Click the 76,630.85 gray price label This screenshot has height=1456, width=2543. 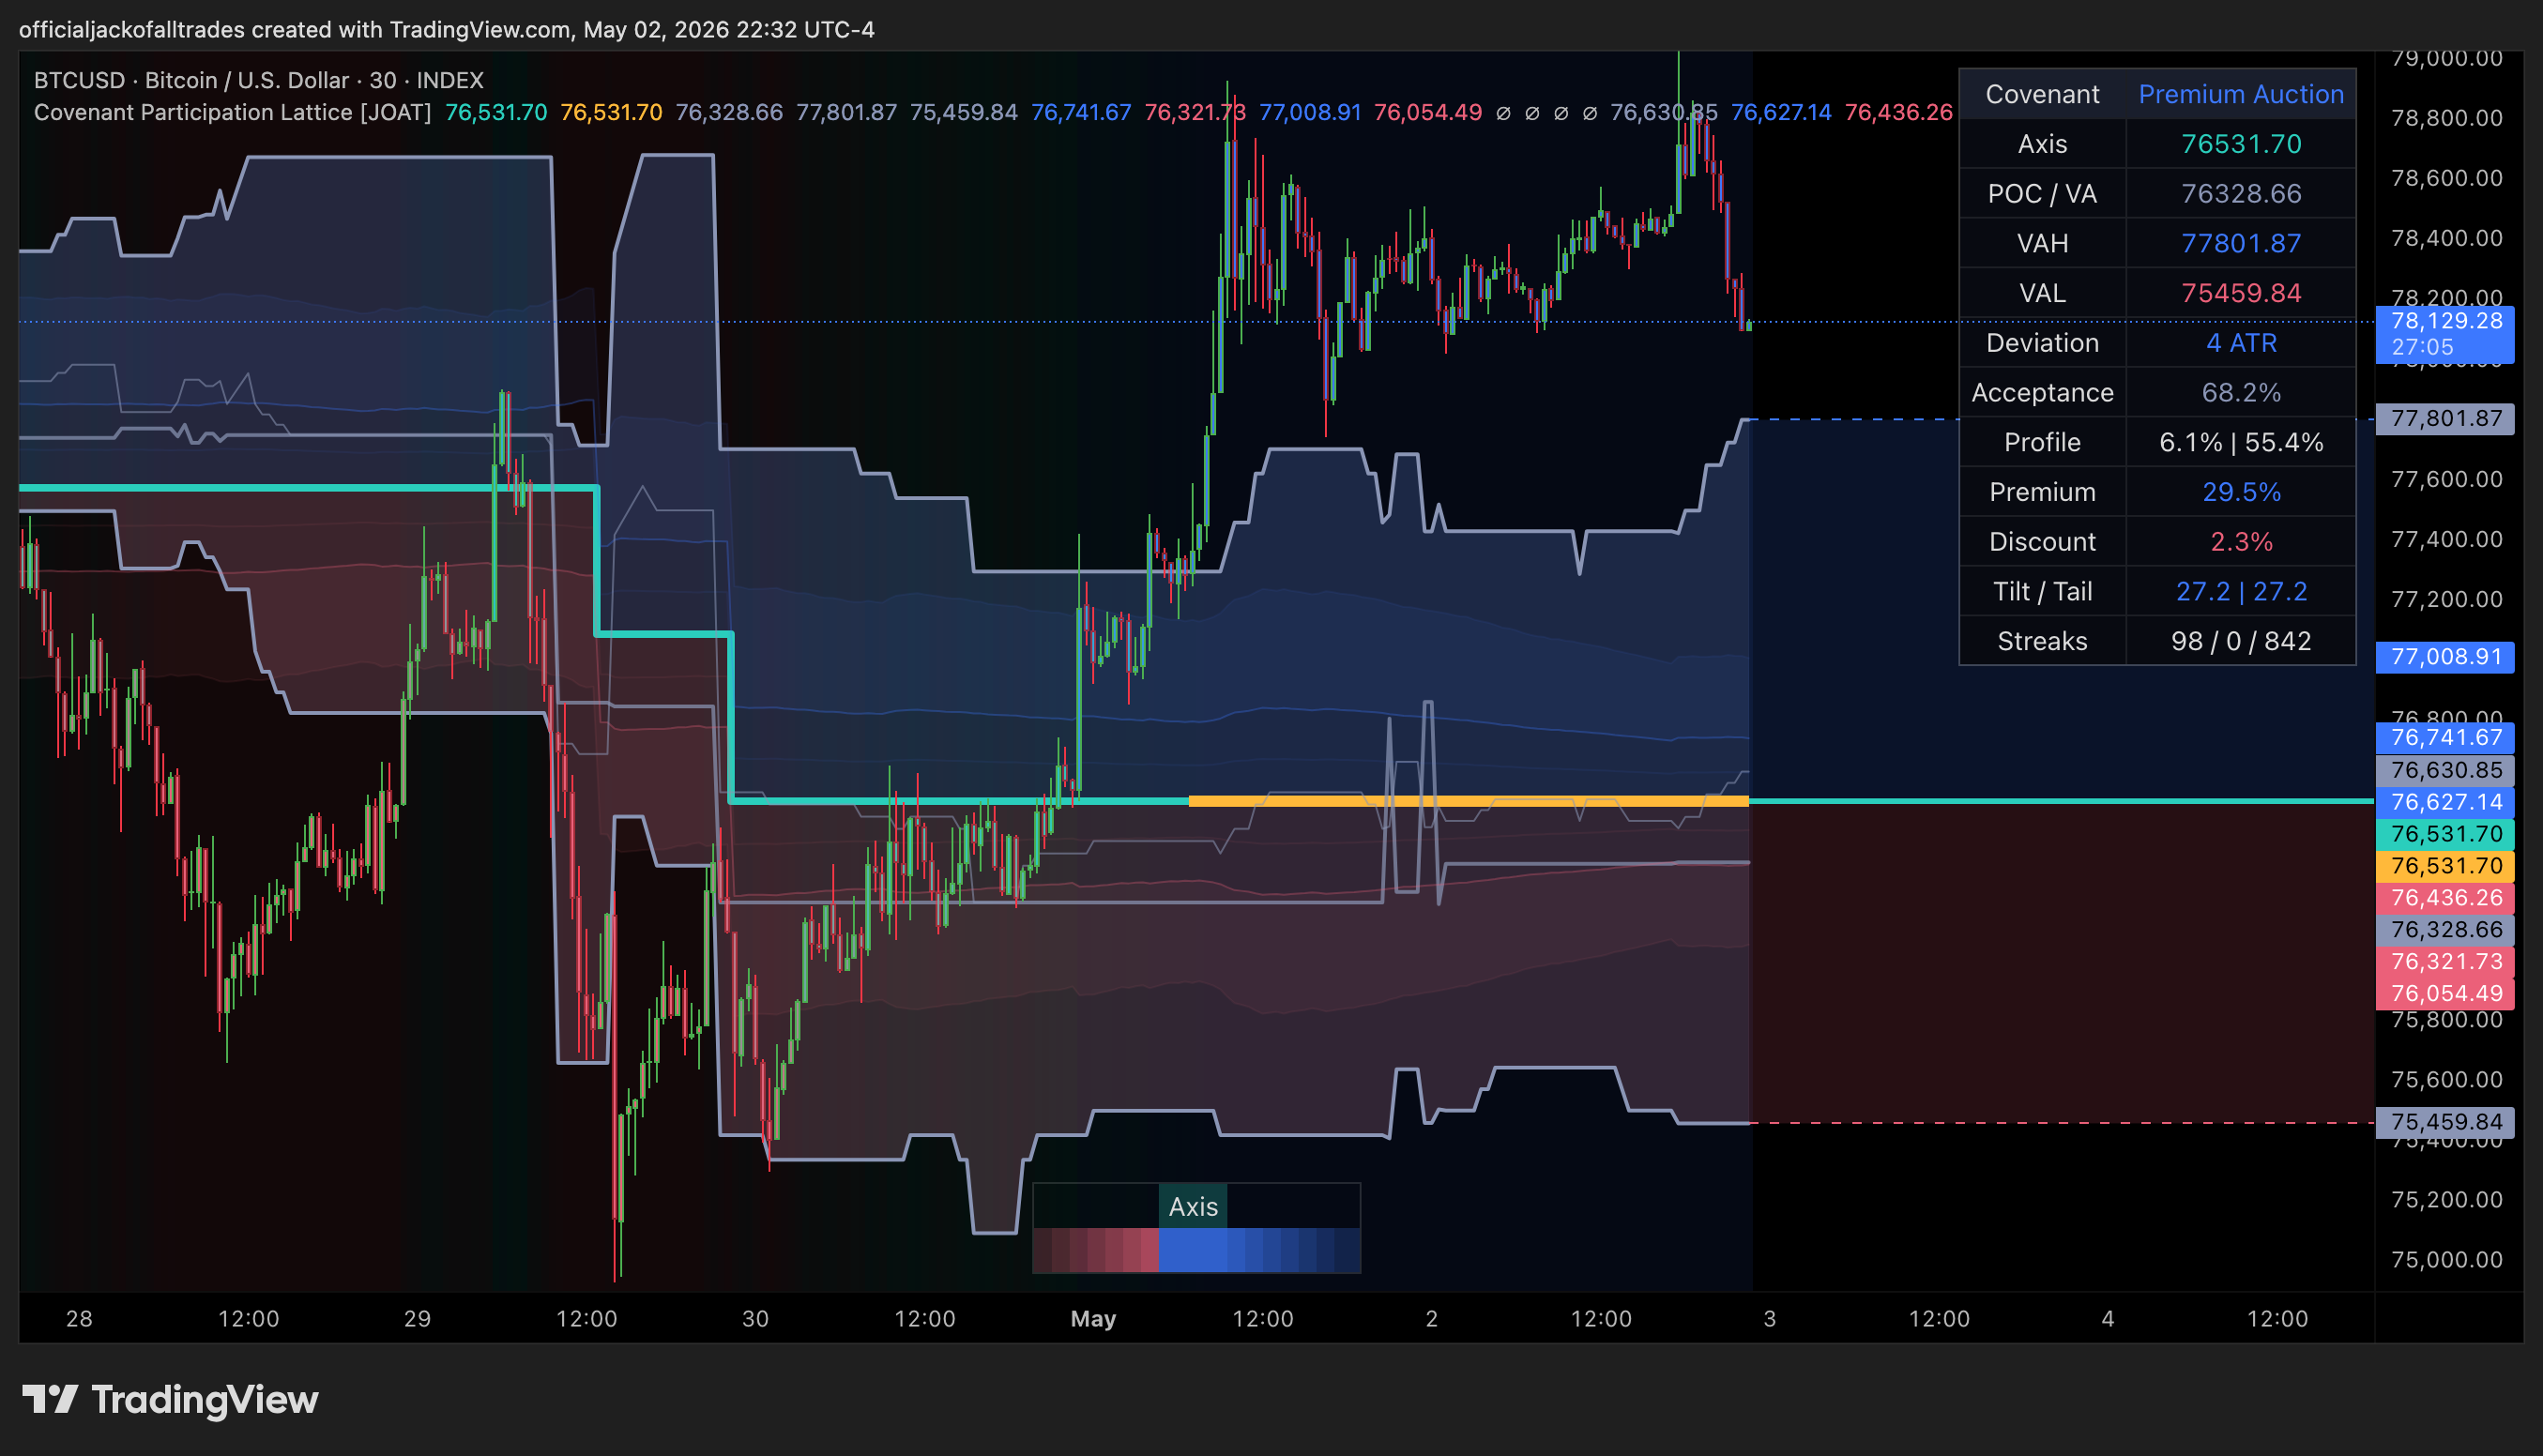[x=2444, y=770]
